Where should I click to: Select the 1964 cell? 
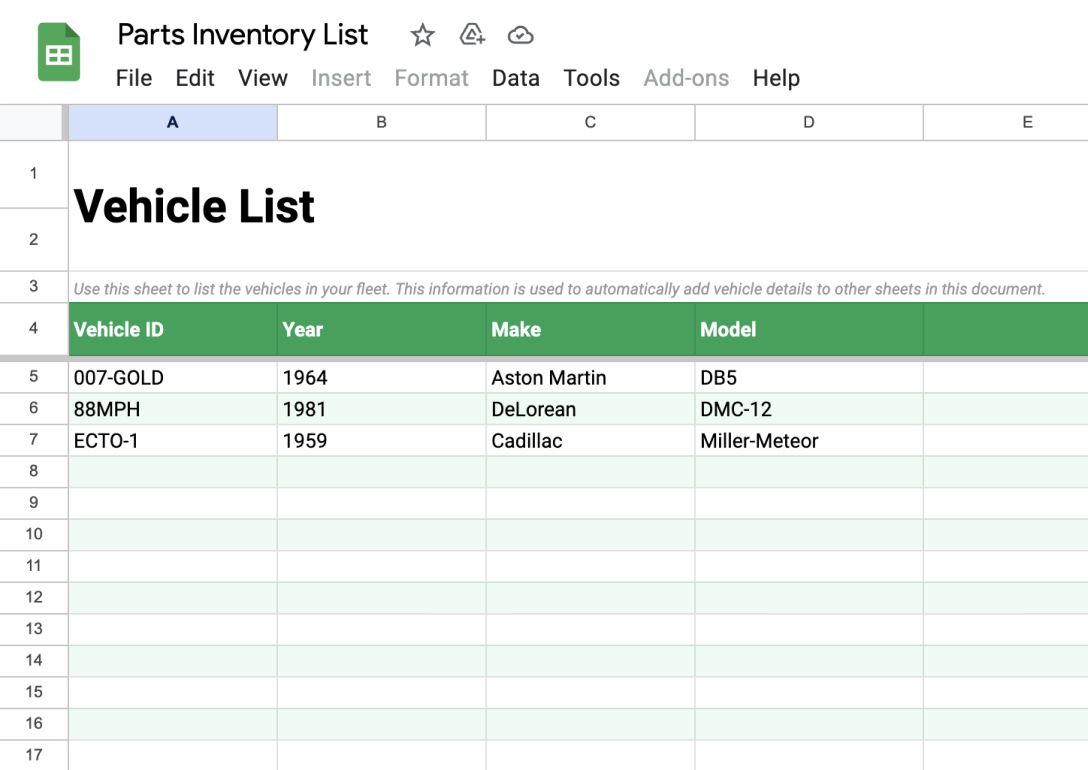(382, 377)
